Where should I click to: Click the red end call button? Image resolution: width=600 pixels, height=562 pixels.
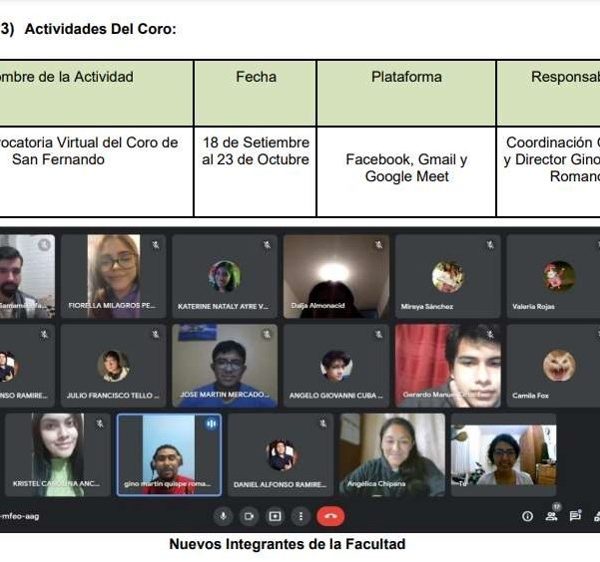click(331, 516)
